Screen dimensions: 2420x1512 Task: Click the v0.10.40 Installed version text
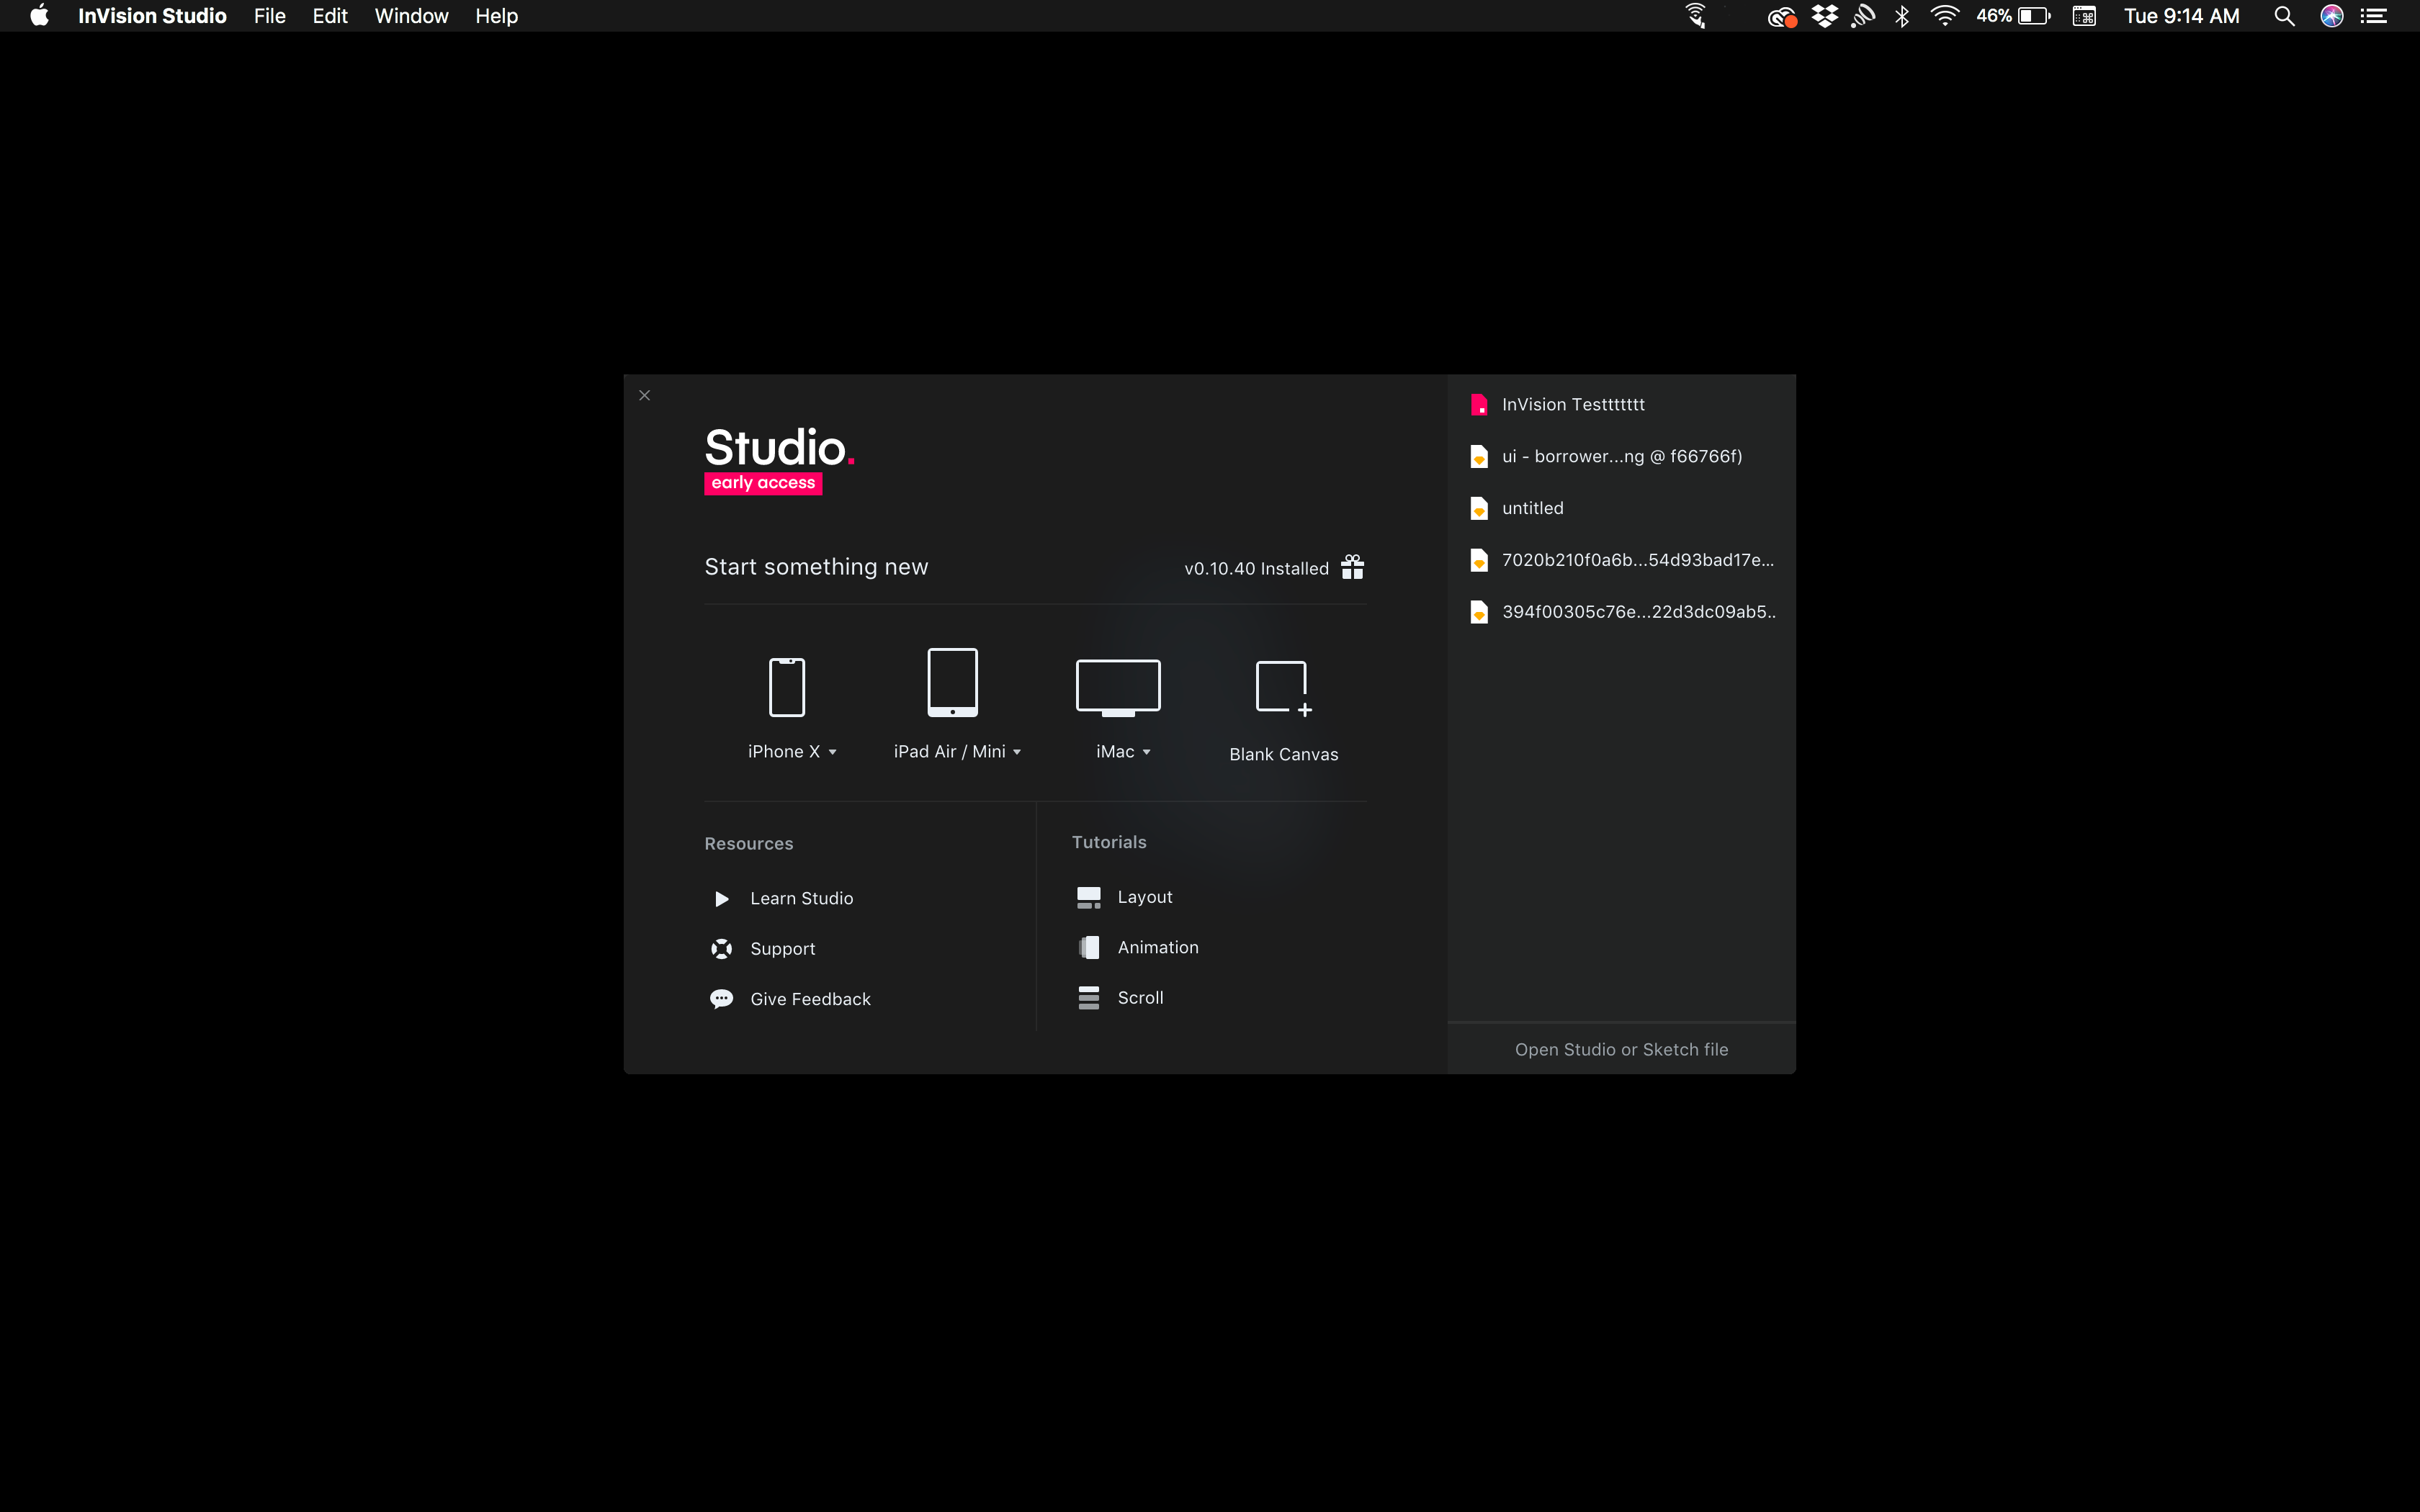pyautogui.click(x=1256, y=568)
